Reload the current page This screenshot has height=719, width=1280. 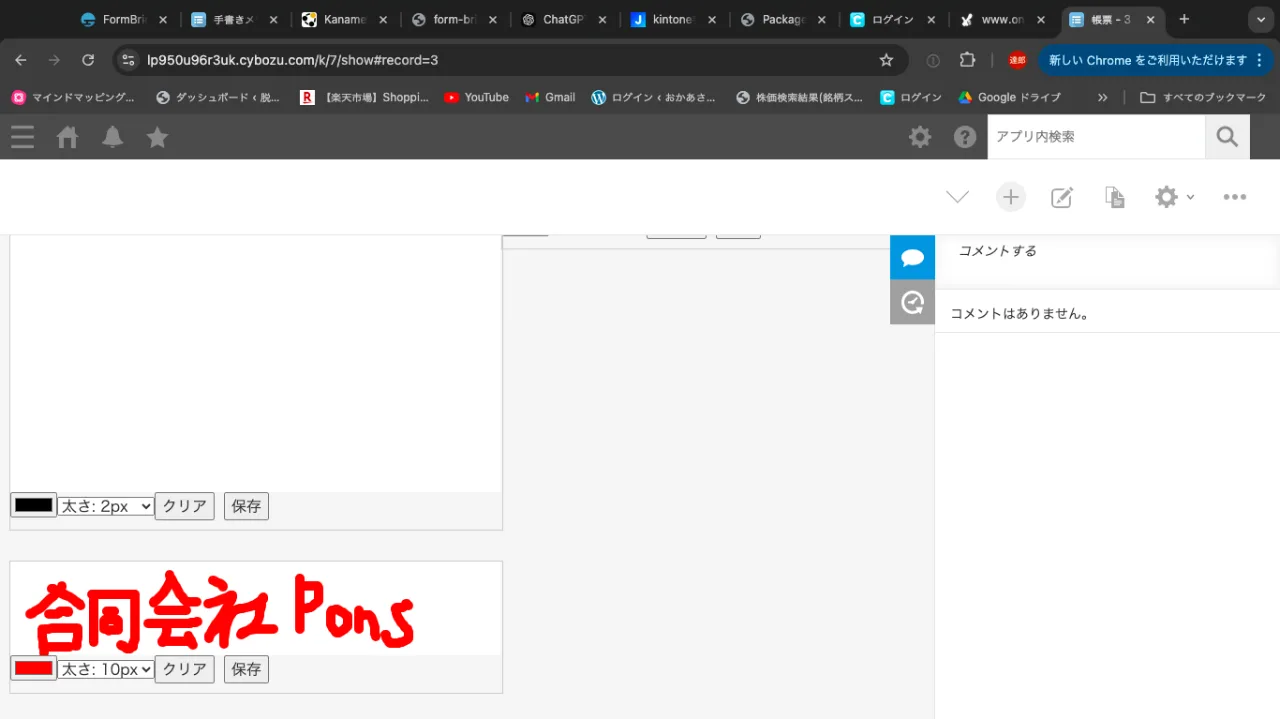coord(88,60)
